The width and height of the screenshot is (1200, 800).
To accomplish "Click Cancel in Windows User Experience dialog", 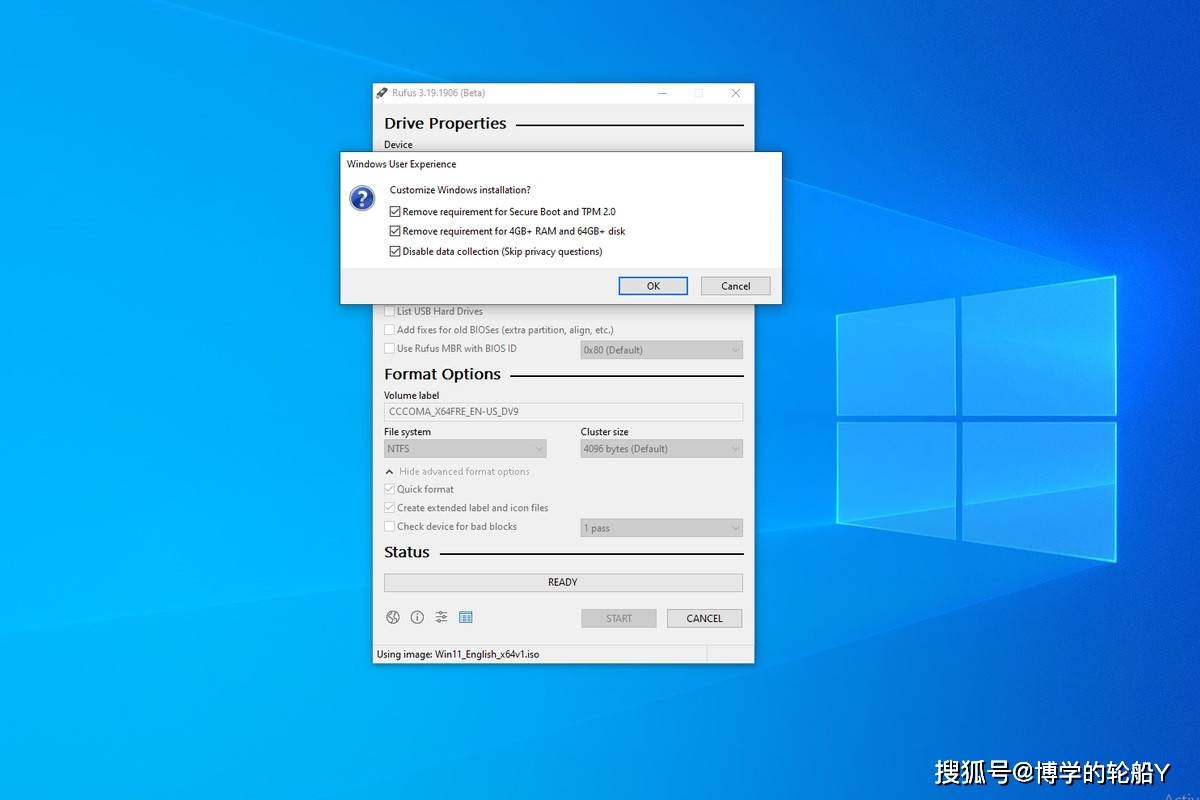I will pyautogui.click(x=735, y=286).
